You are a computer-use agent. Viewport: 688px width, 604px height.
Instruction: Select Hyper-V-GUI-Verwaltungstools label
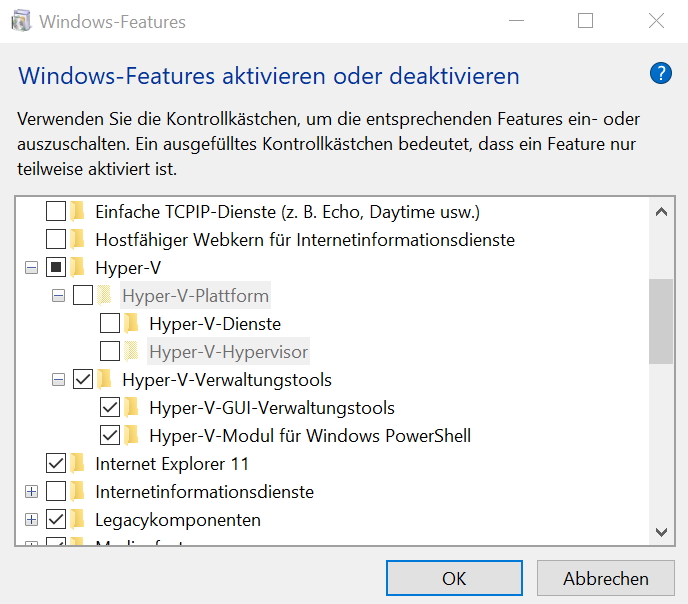tap(272, 408)
